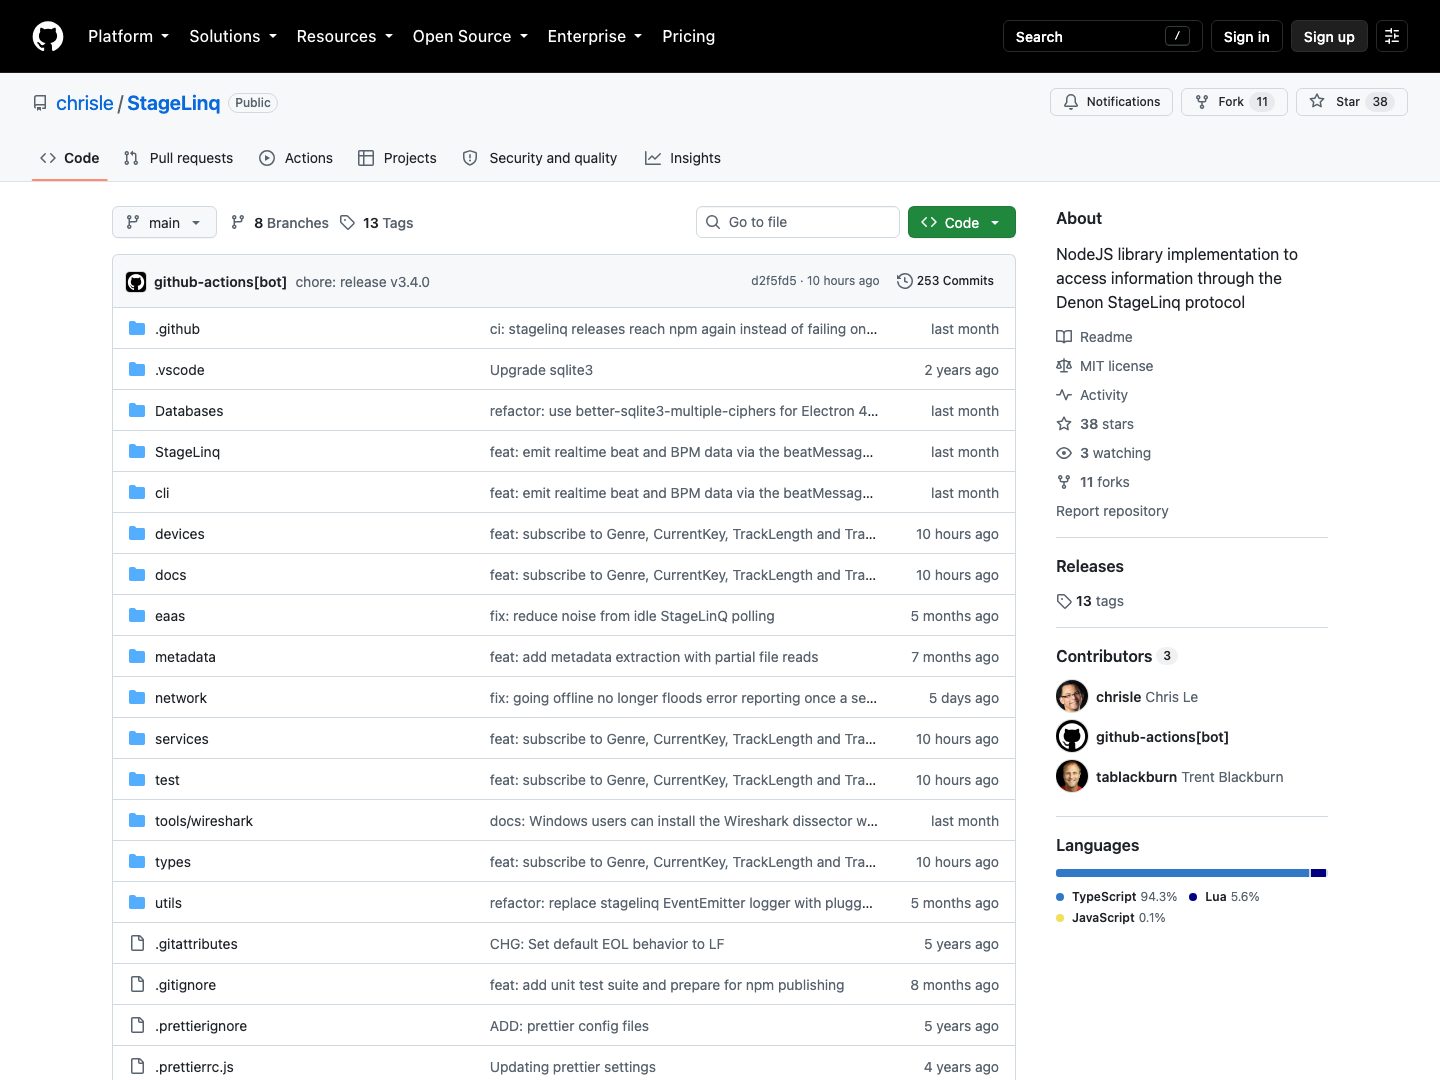Expand the Resources menu
The height and width of the screenshot is (1080, 1440).
(344, 36)
